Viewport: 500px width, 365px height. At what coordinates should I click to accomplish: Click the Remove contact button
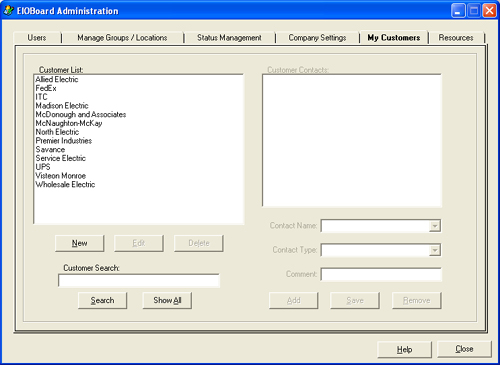417,301
